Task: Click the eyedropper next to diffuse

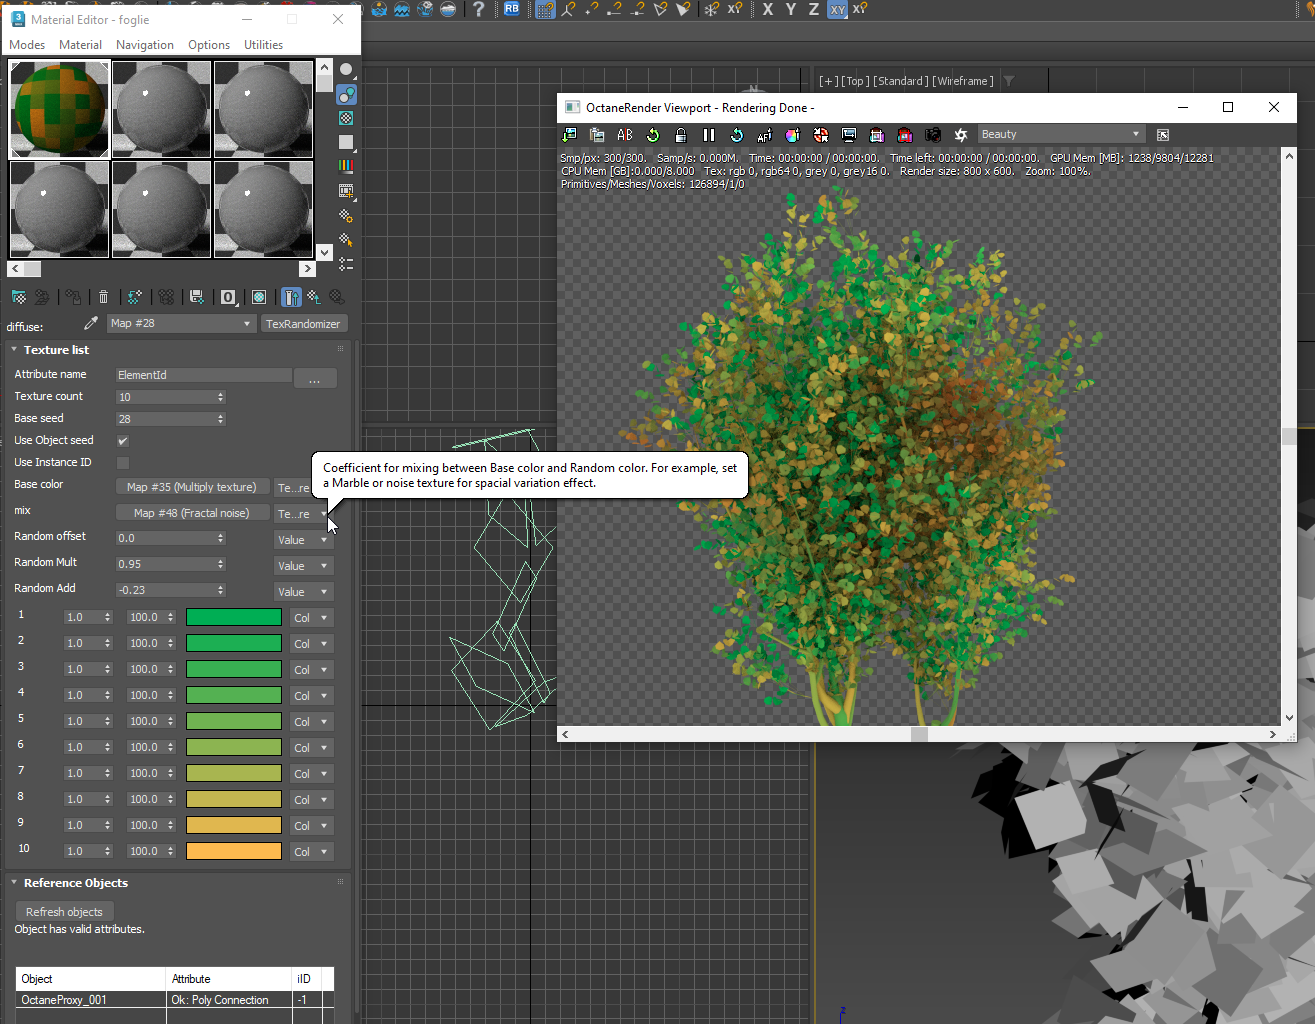Action: click(91, 324)
